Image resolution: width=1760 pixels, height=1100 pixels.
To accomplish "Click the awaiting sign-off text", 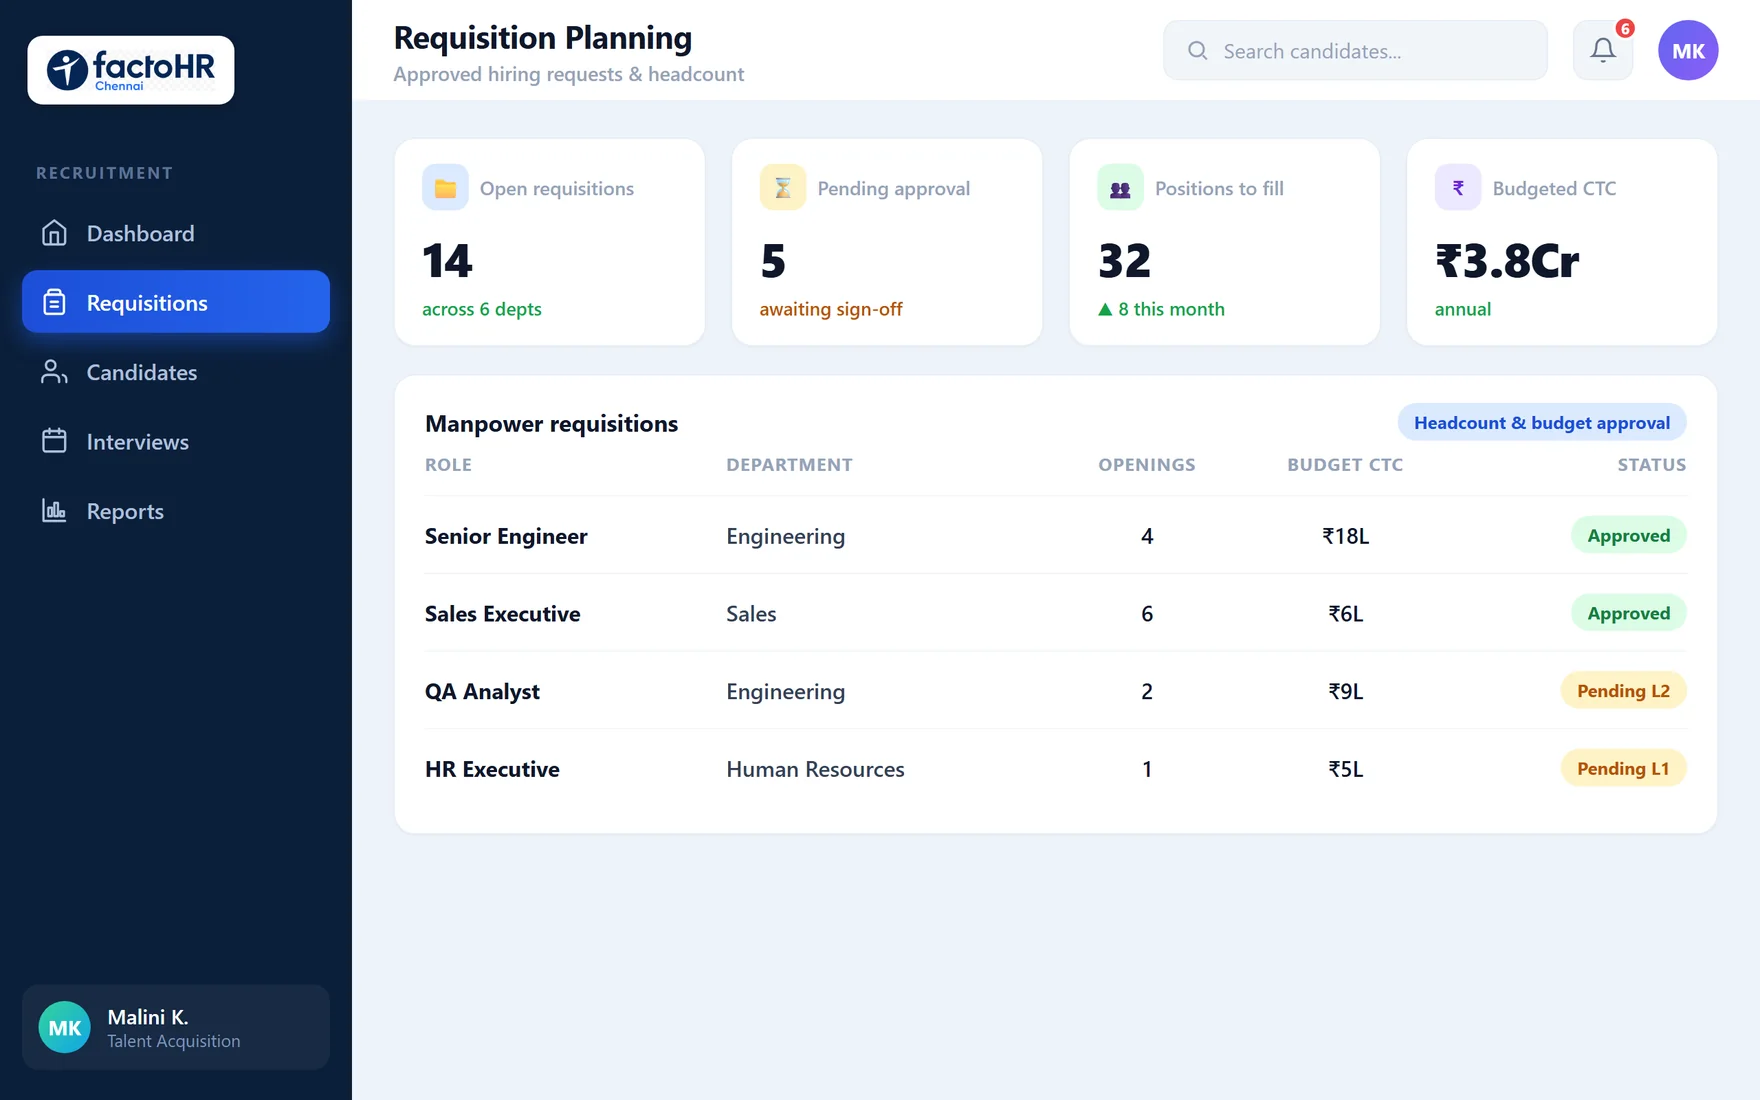I will pos(831,310).
